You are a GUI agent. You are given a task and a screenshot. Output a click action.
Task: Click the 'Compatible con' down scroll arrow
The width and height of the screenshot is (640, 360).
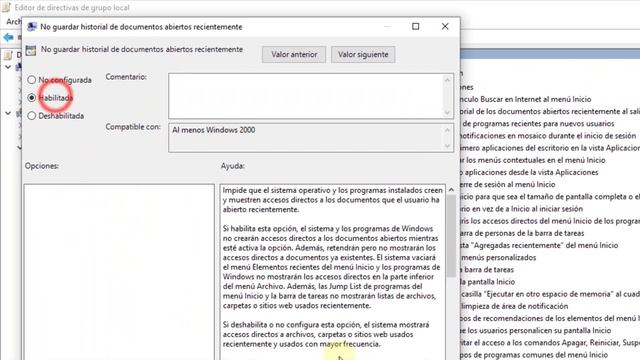pyautogui.click(x=448, y=146)
